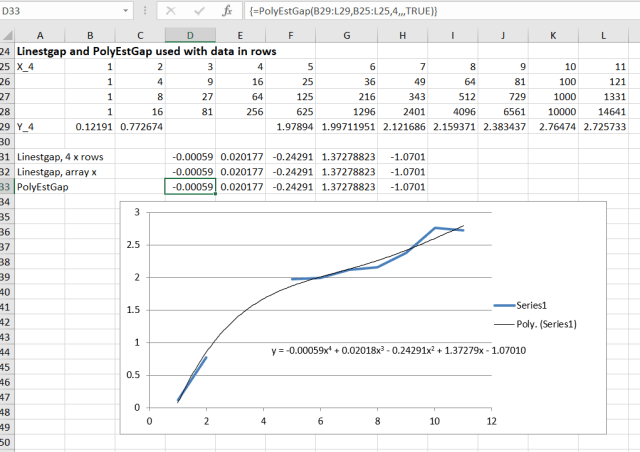
Task: Select row header 31
Action: pyautogui.click(x=7, y=157)
